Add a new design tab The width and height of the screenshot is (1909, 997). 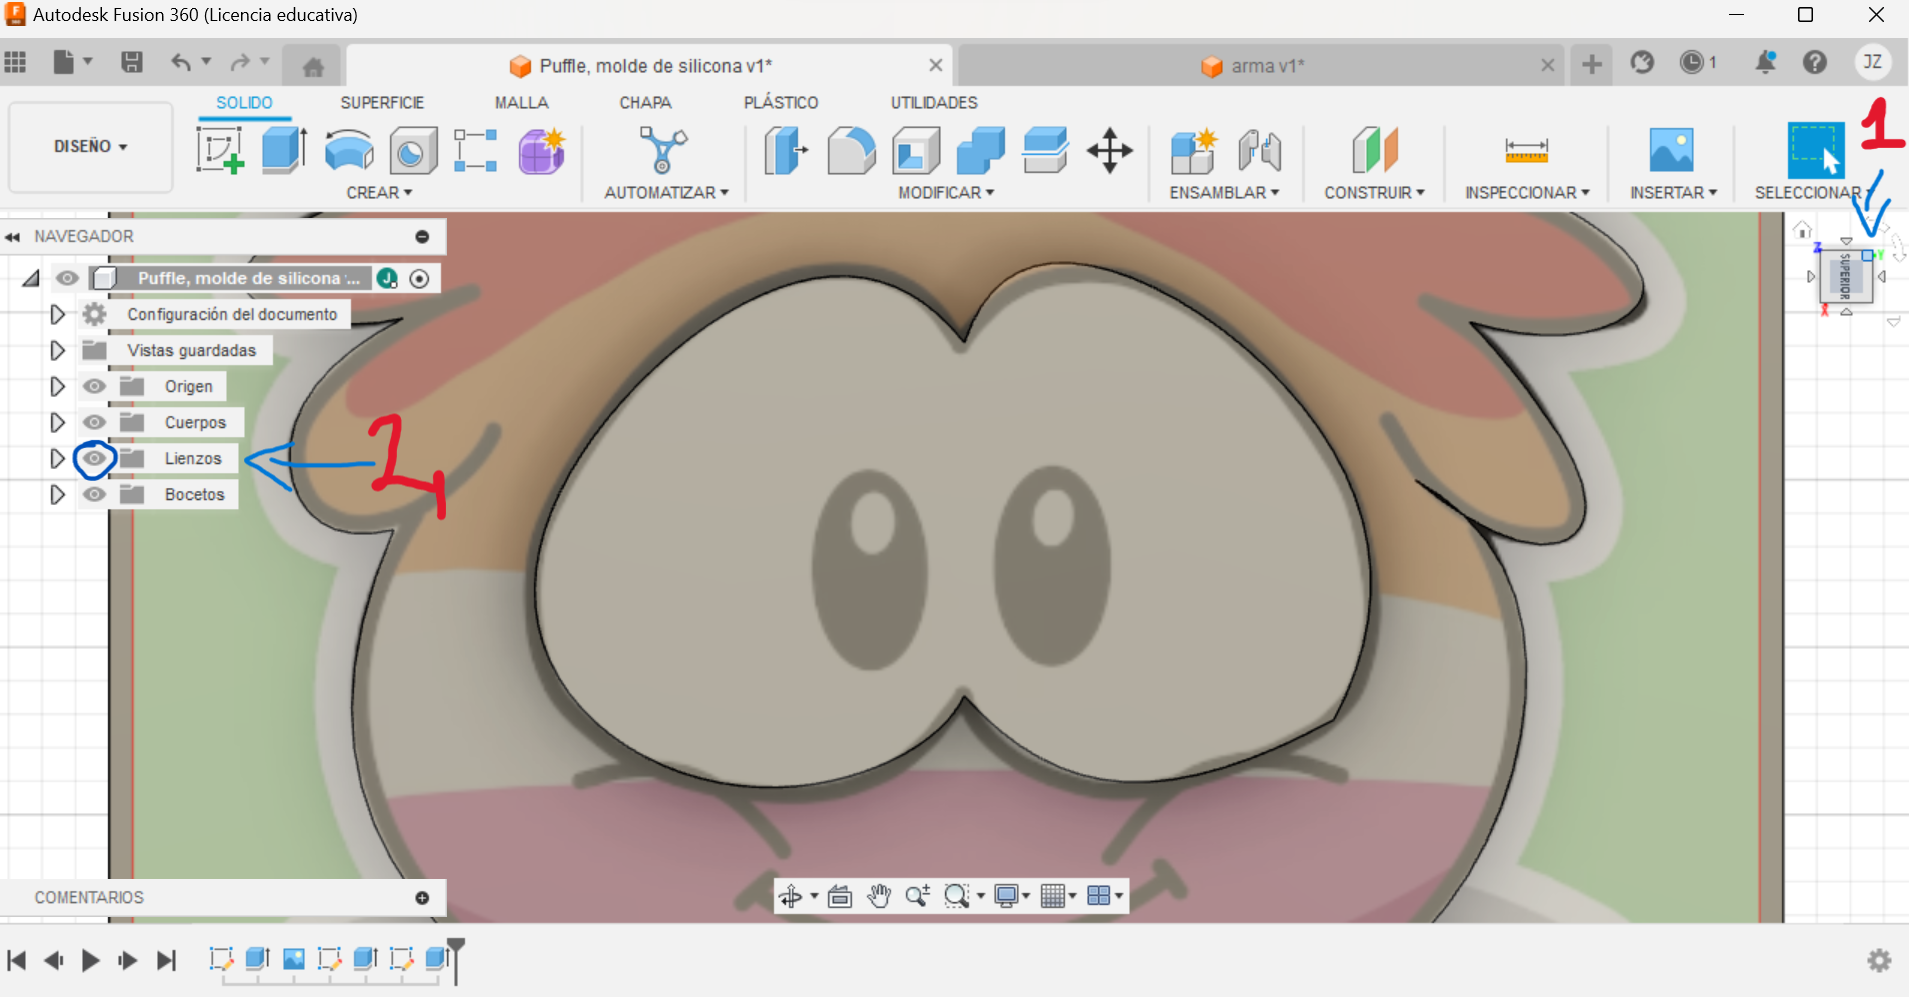[1591, 65]
